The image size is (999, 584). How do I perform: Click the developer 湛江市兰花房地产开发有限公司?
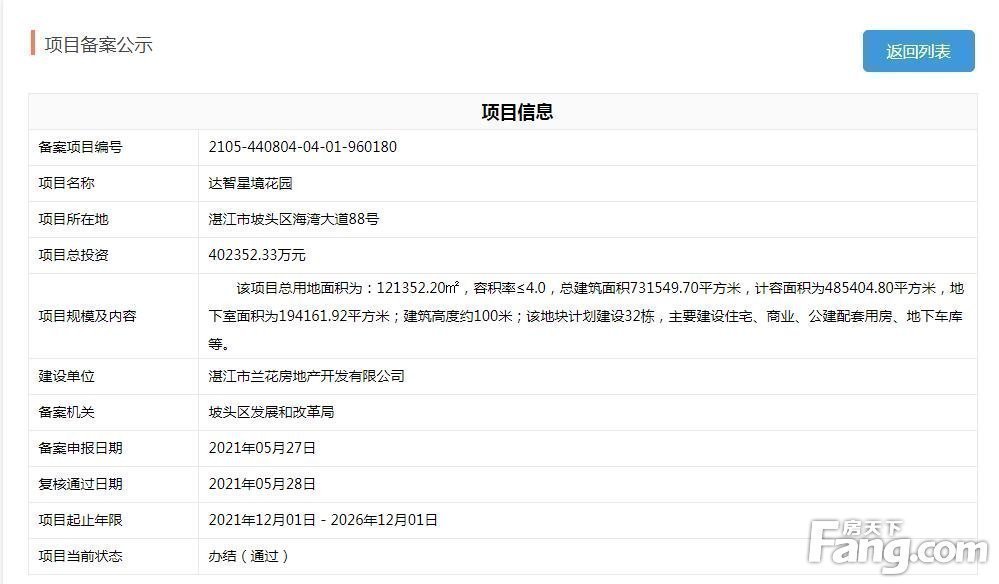point(306,376)
